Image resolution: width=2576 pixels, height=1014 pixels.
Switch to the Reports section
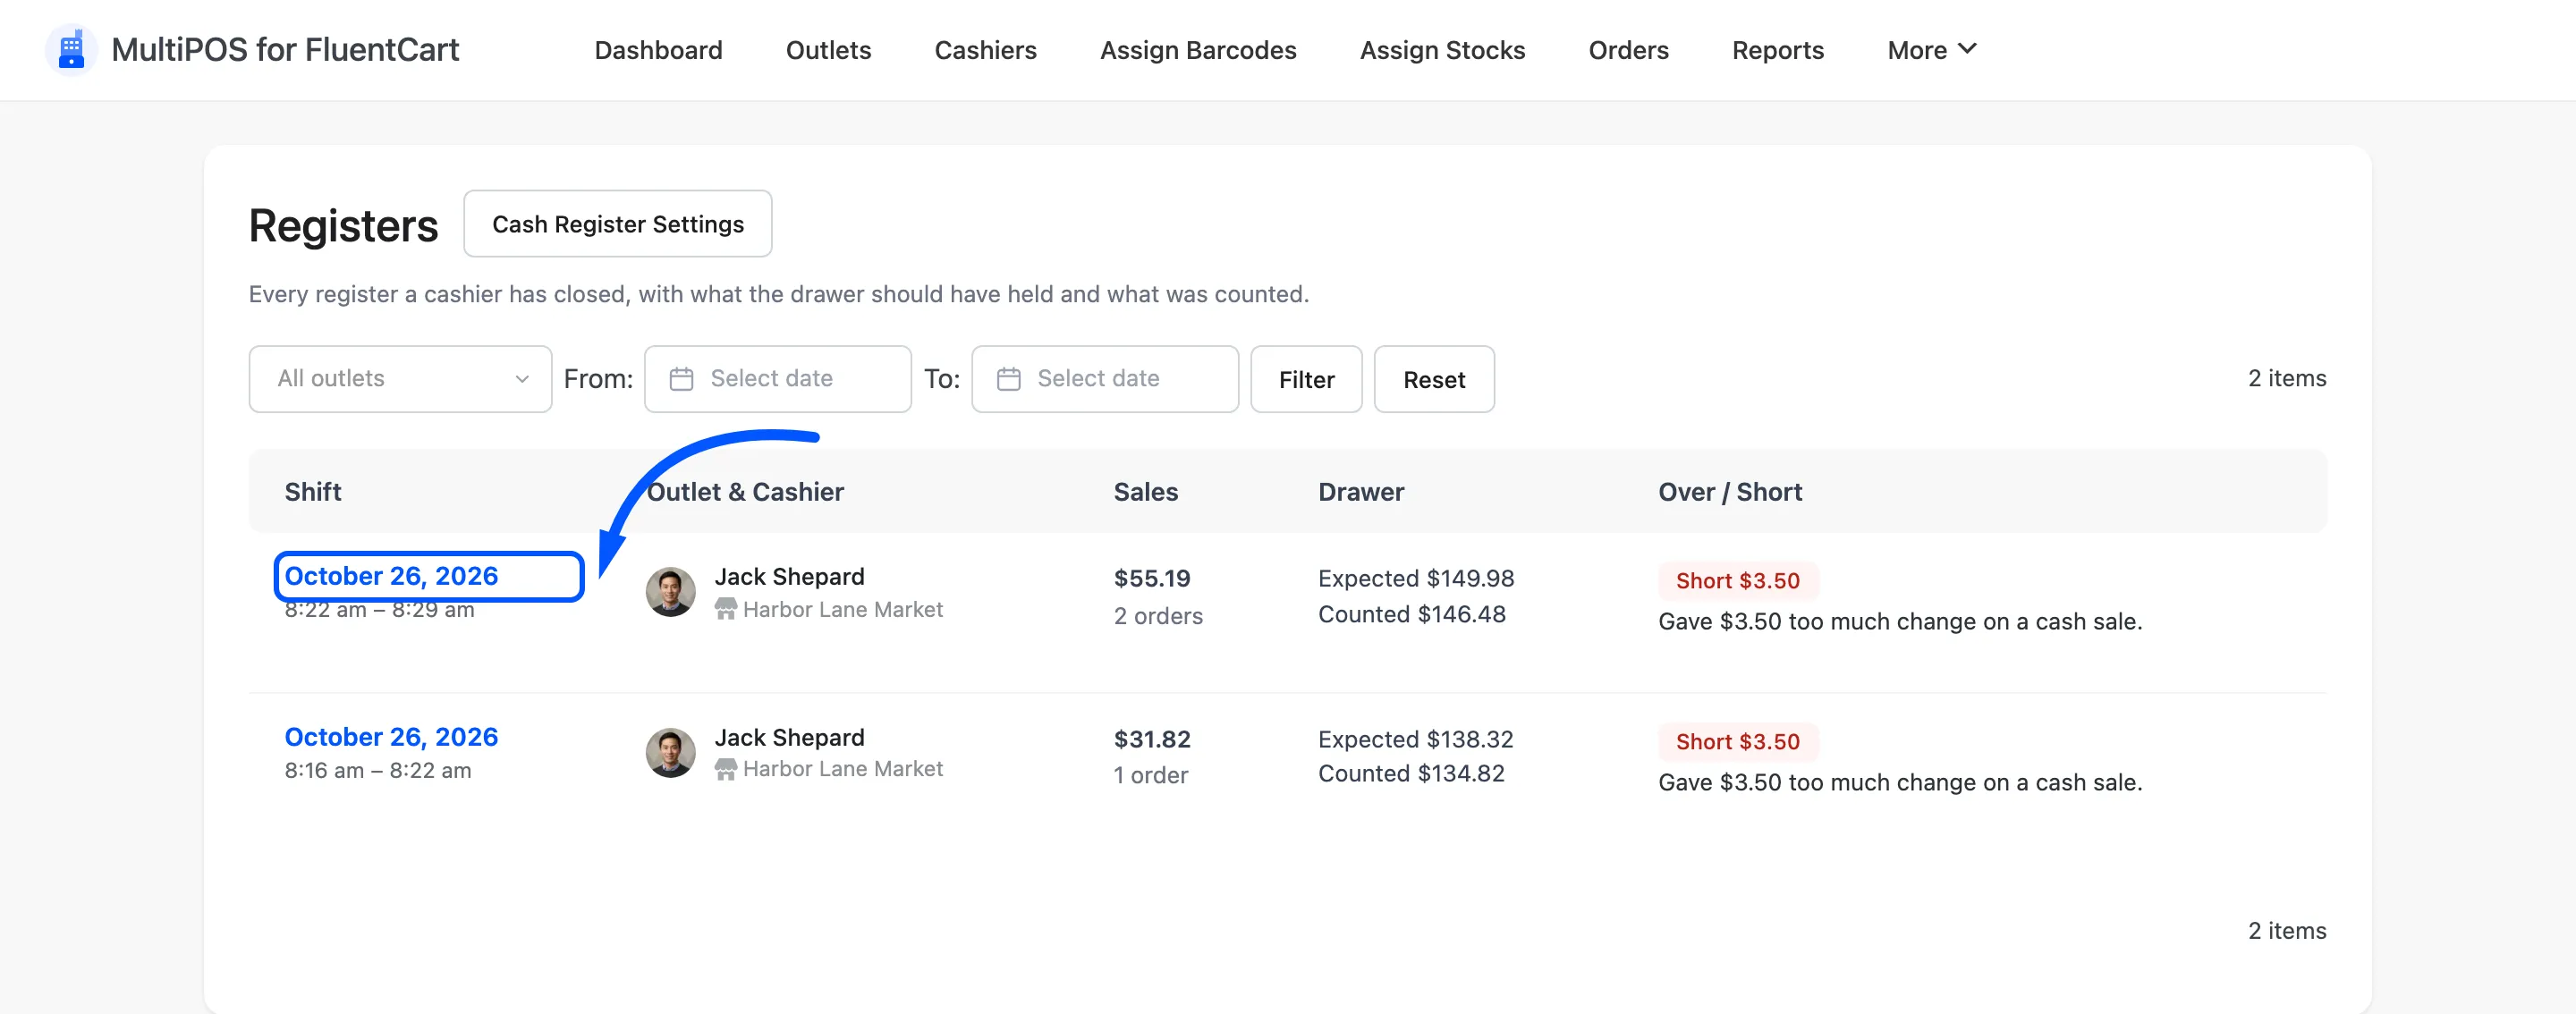tap(1777, 50)
